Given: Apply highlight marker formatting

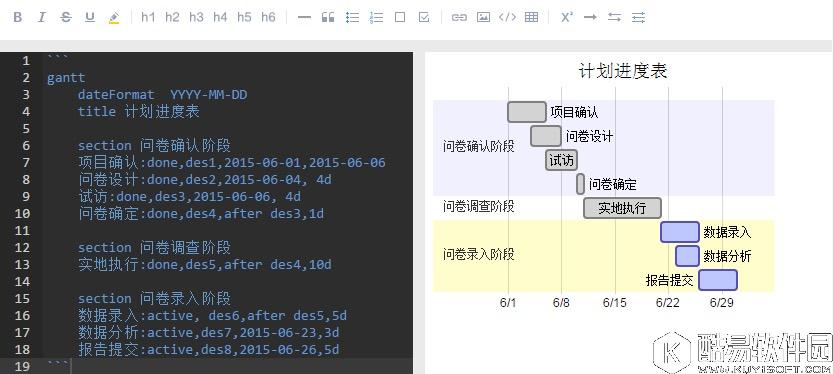Looking at the screenshot, I should point(114,18).
